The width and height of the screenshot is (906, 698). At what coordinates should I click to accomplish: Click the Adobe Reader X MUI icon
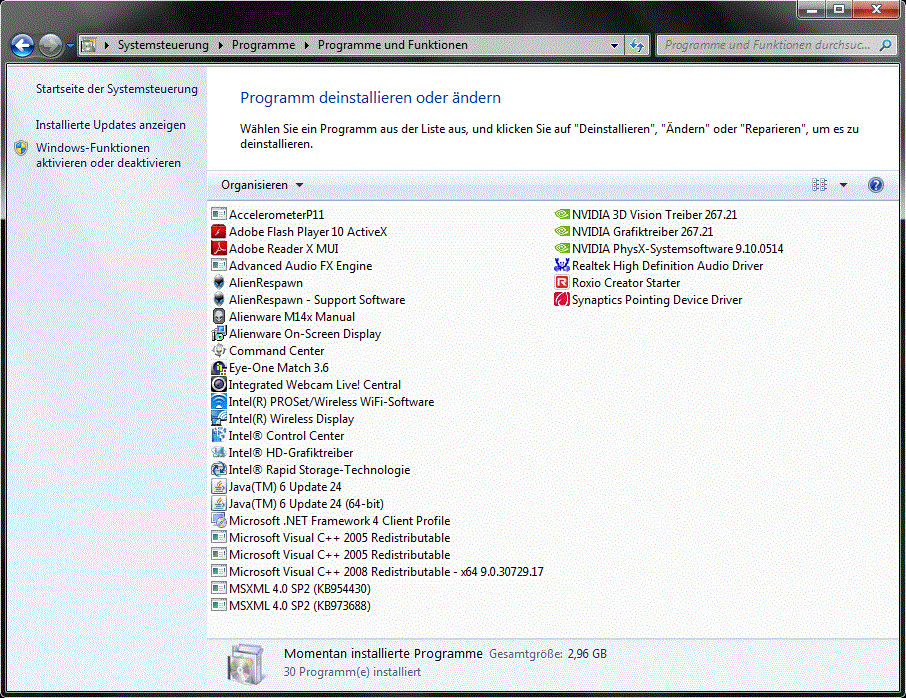point(218,248)
